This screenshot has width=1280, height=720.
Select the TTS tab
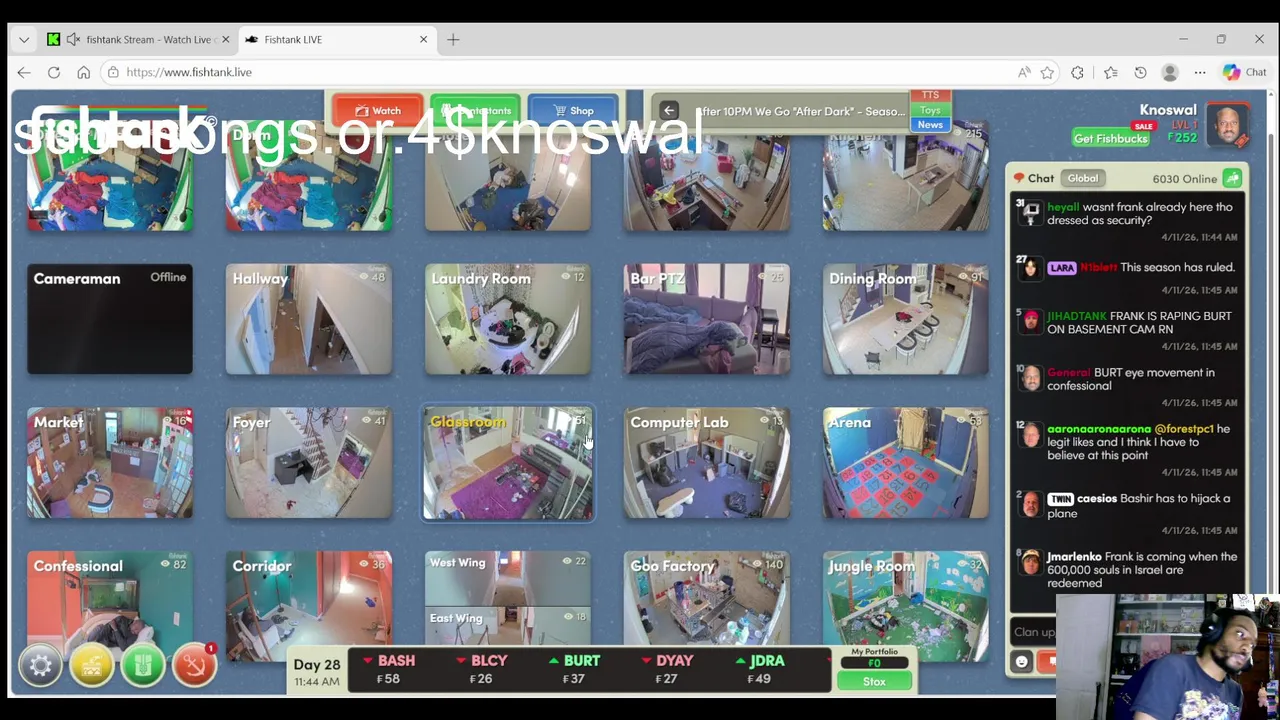pos(930,96)
